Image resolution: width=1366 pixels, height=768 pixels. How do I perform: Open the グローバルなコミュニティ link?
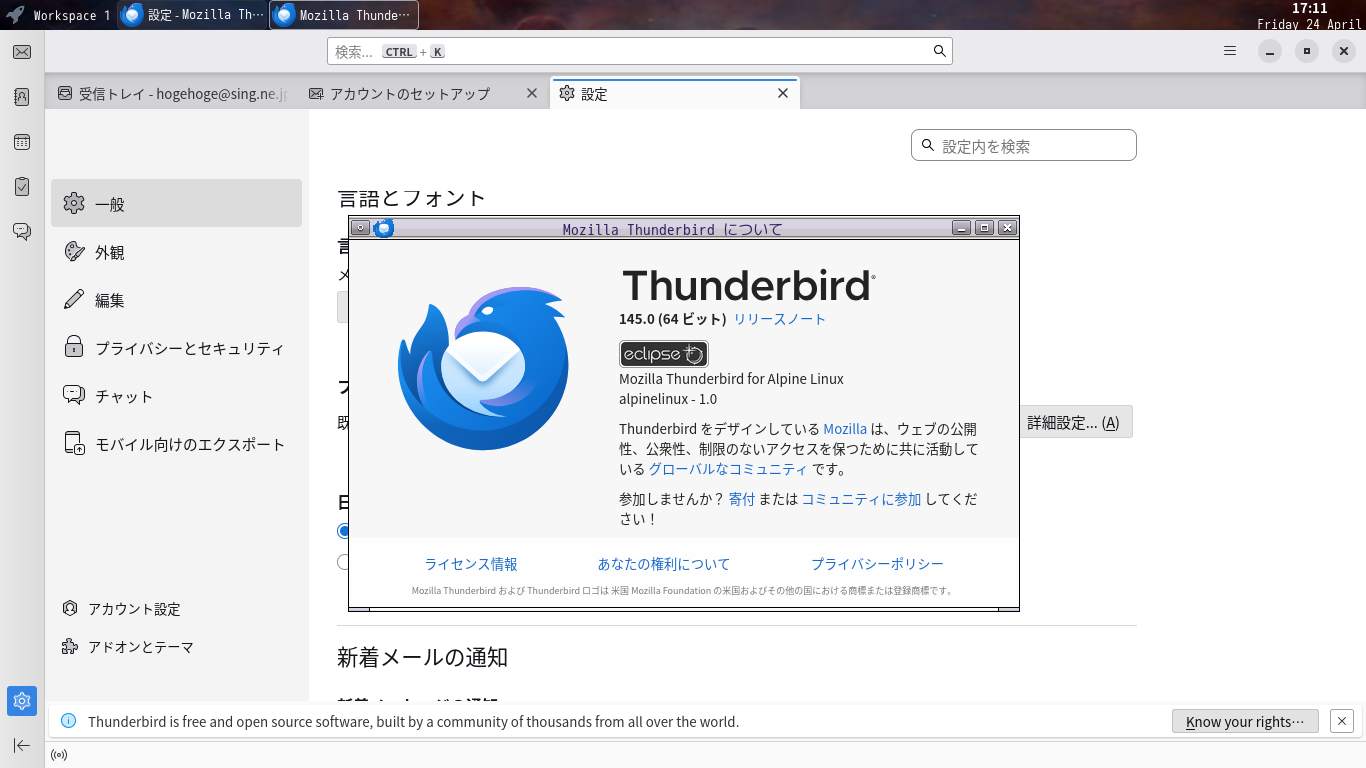click(x=728, y=469)
